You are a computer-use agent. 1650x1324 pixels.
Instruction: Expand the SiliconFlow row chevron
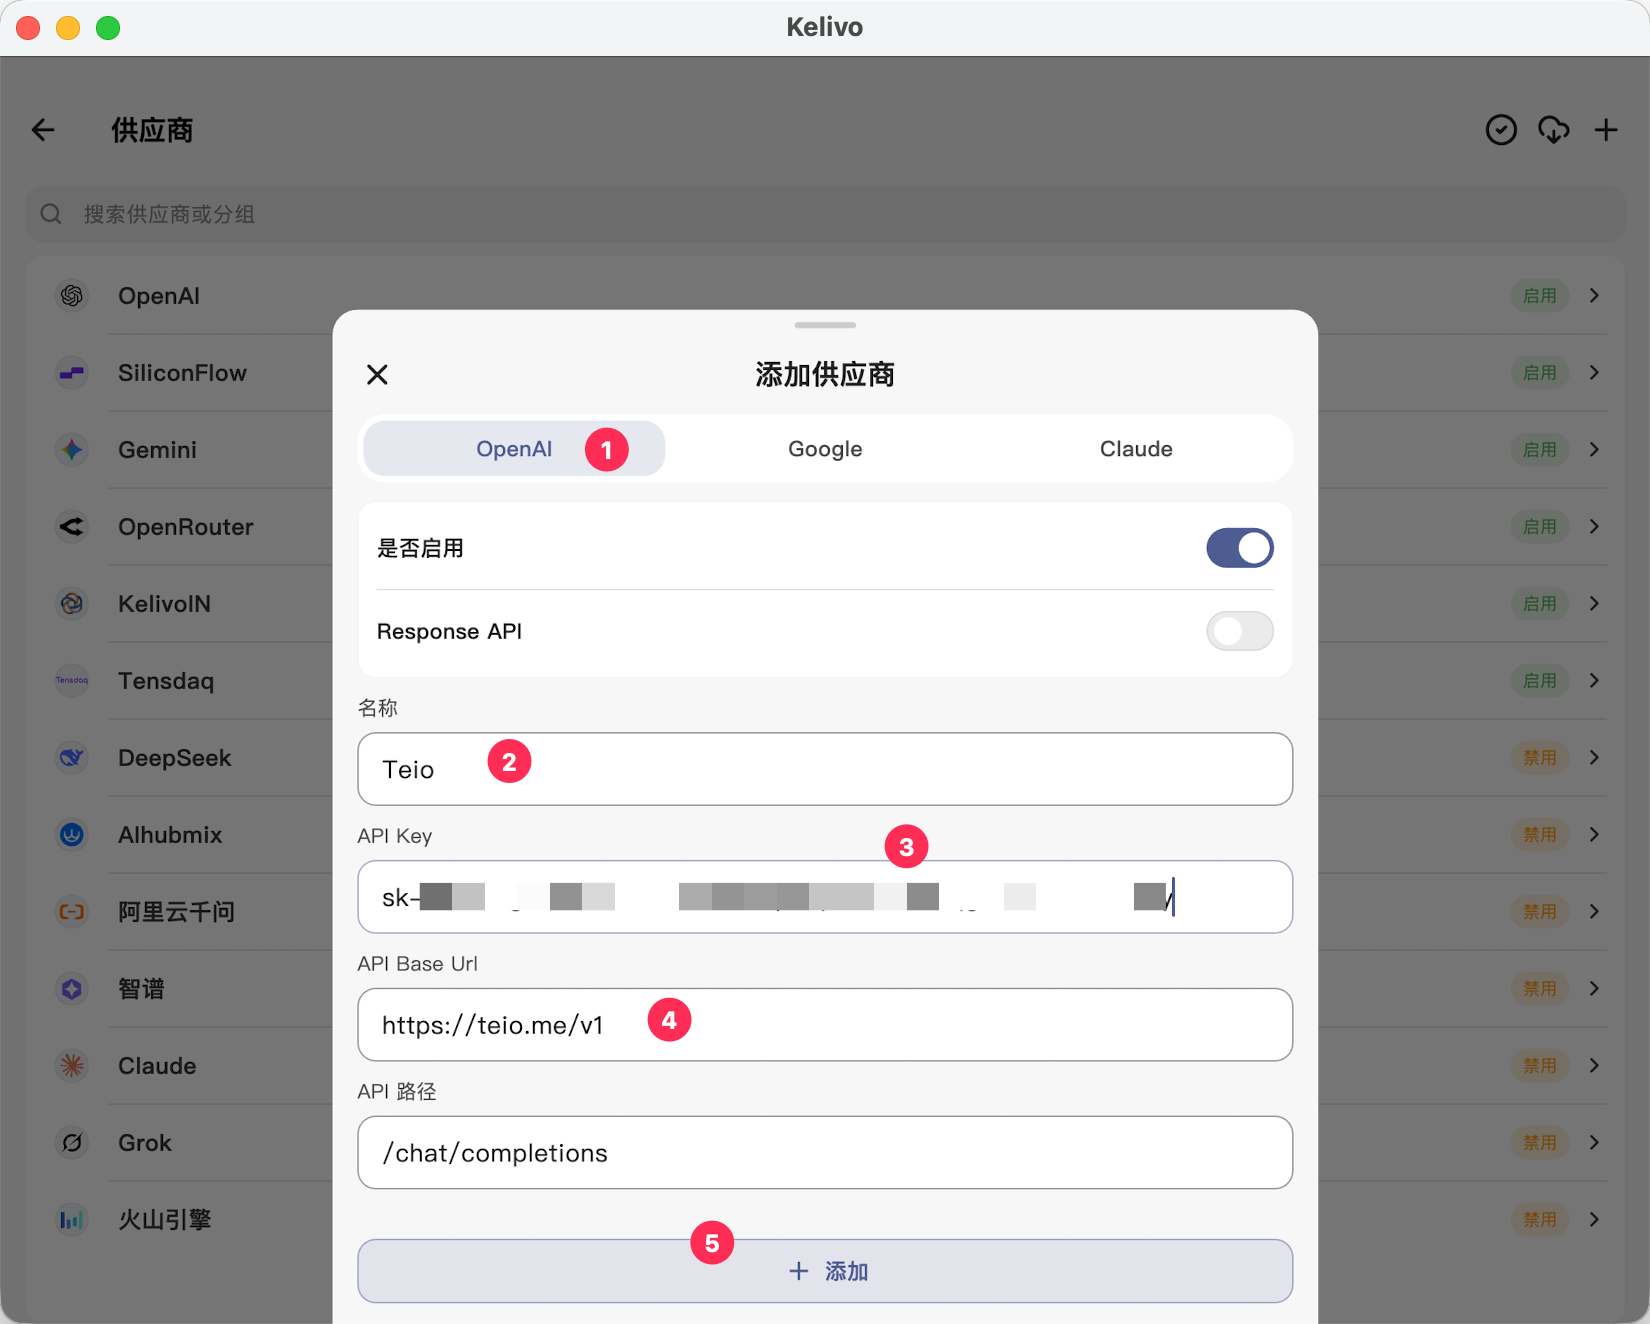pos(1594,373)
